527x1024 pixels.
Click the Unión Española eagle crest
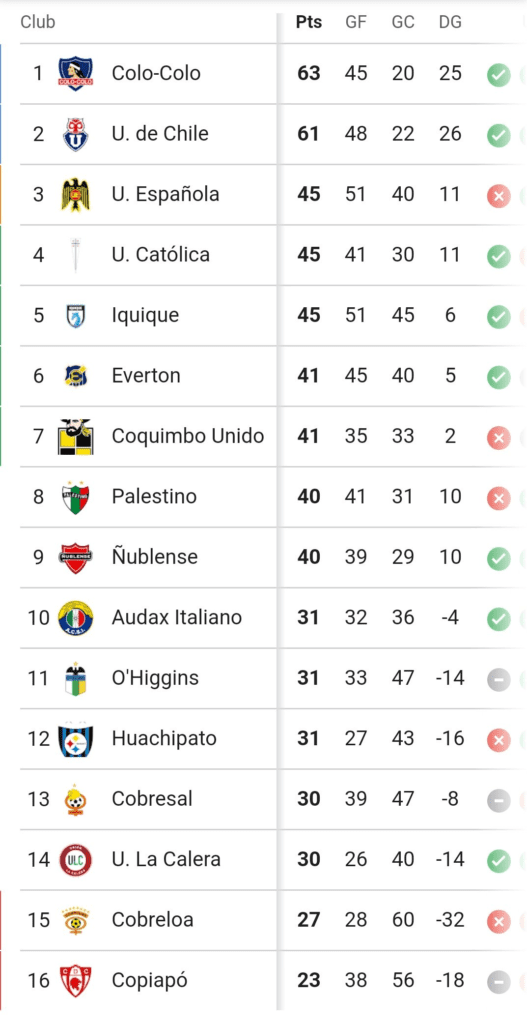pos(75,195)
